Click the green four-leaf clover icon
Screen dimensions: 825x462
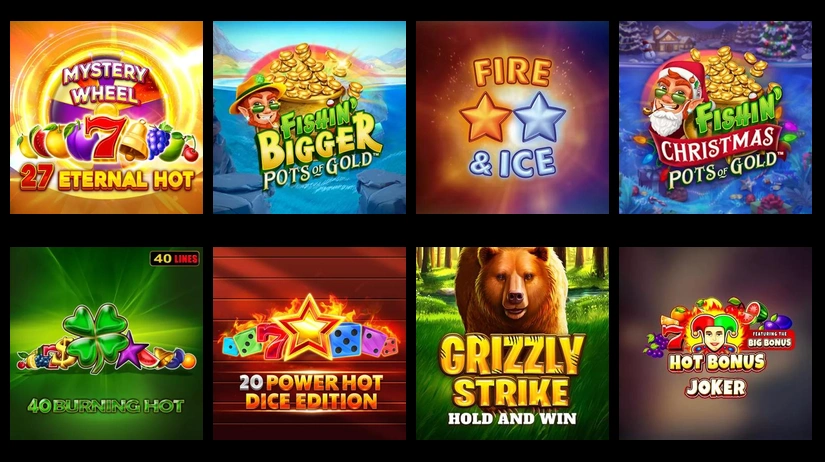click(x=97, y=337)
